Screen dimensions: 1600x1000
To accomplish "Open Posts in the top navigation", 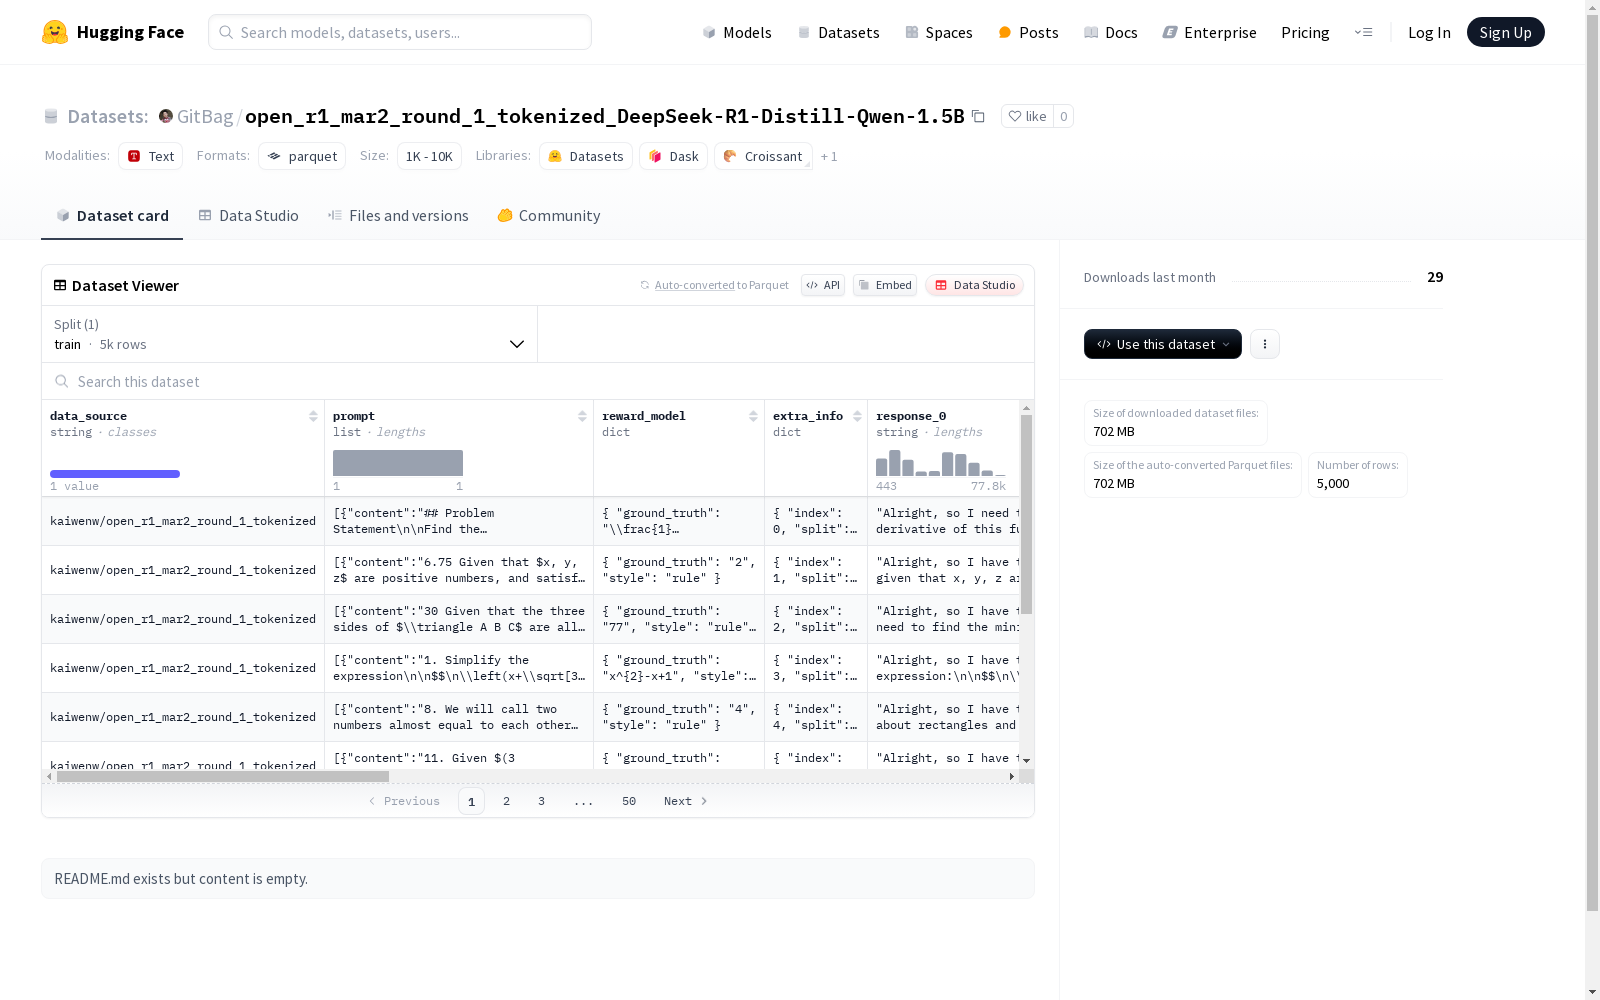I will pyautogui.click(x=1028, y=32).
